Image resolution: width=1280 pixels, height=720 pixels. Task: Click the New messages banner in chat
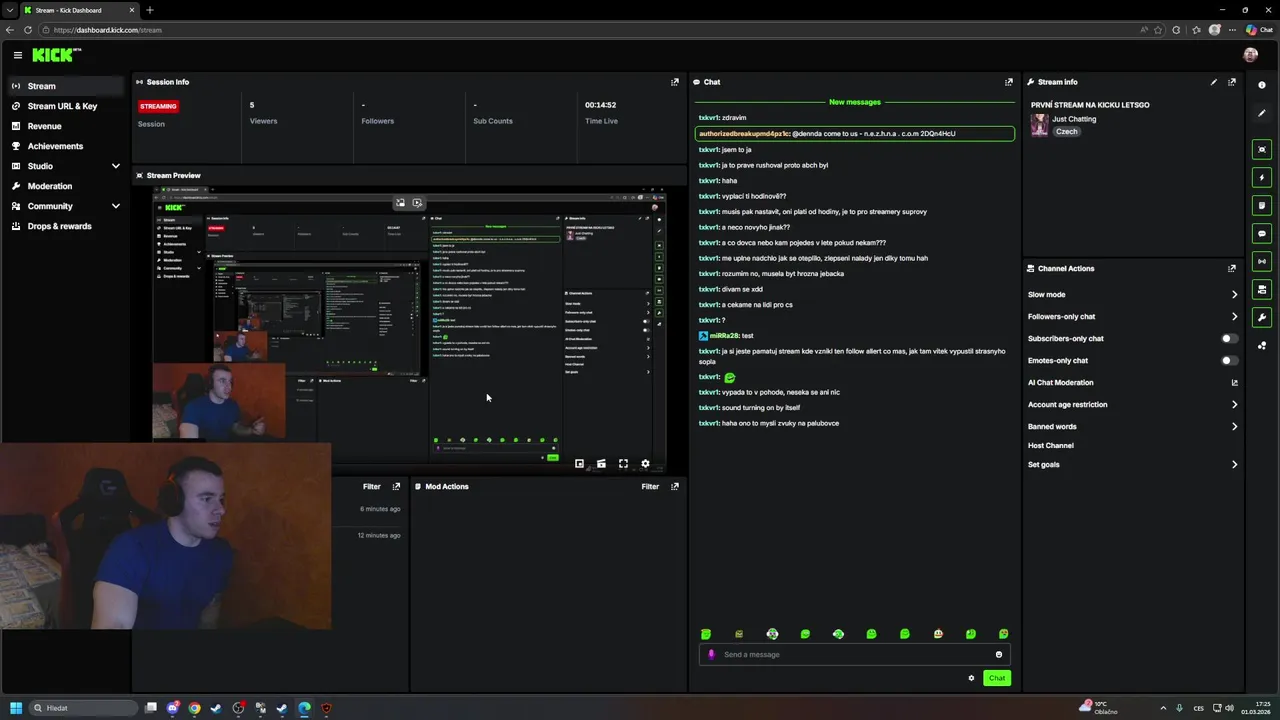pos(854,102)
